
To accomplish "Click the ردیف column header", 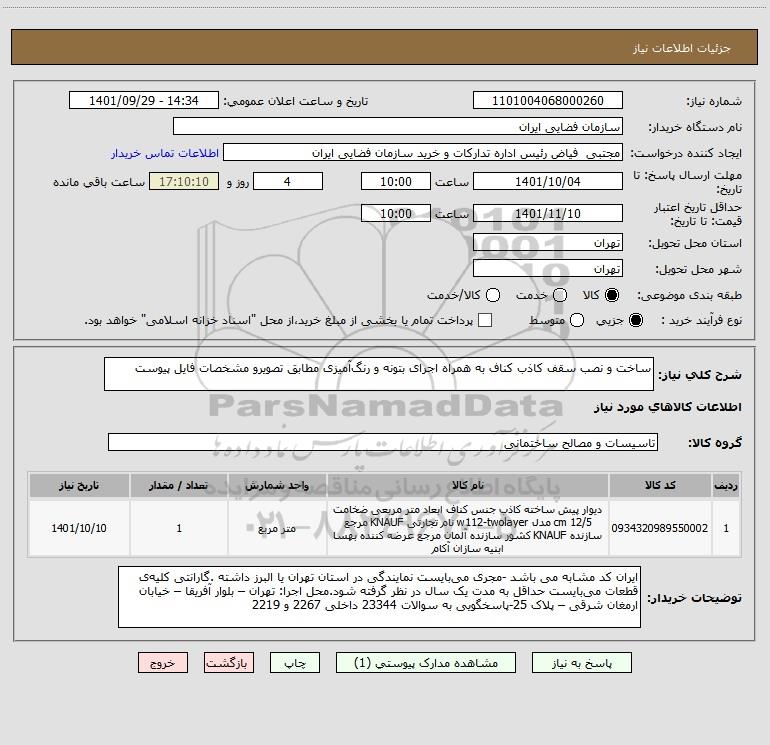I will pyautogui.click(x=726, y=485).
